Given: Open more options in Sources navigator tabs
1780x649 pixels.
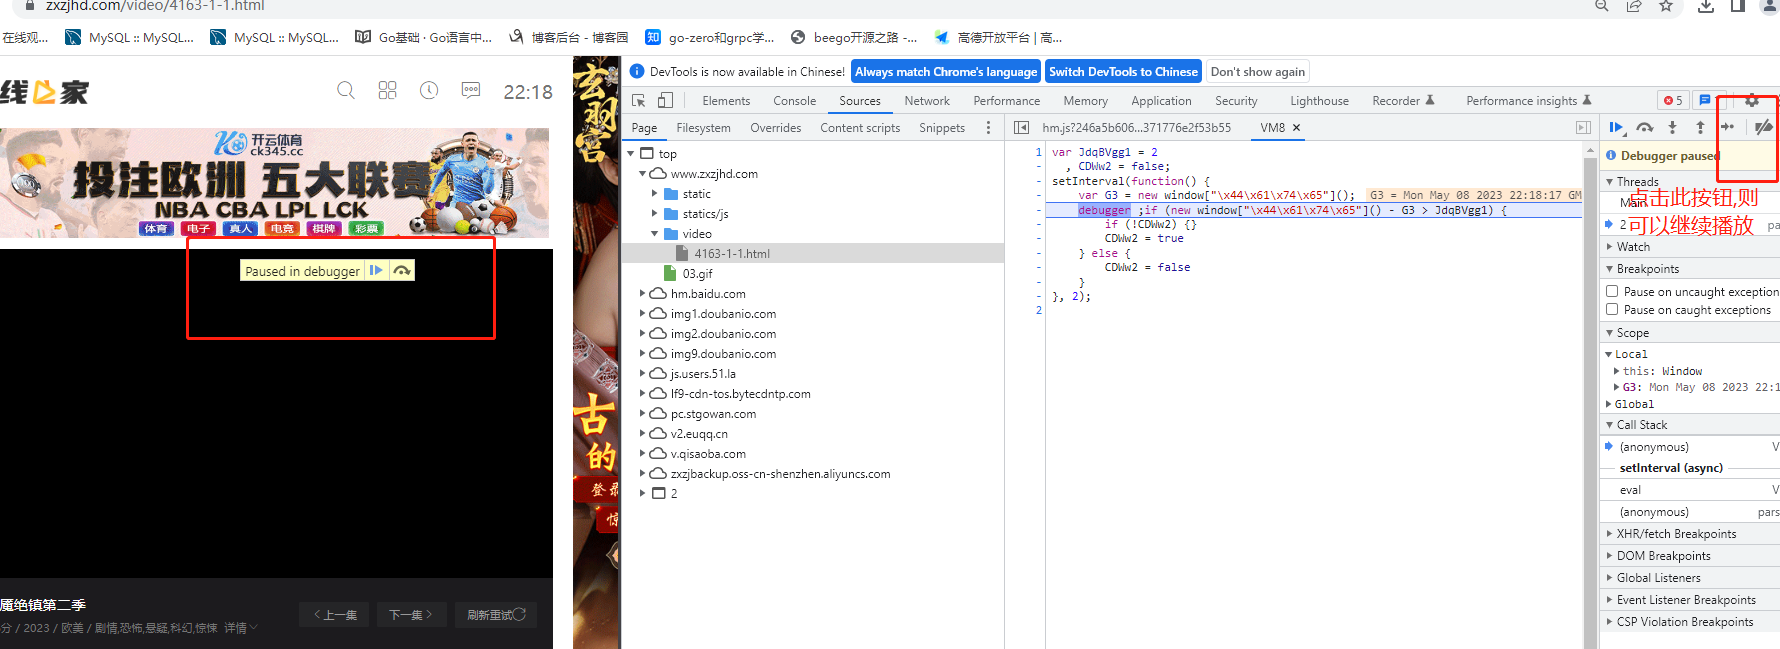Looking at the screenshot, I should (988, 128).
